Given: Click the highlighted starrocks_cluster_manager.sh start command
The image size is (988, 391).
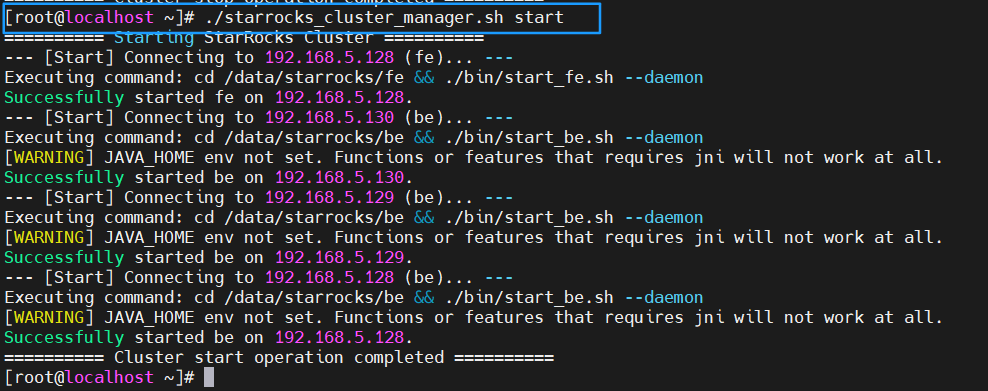Looking at the screenshot, I should coord(384,18).
